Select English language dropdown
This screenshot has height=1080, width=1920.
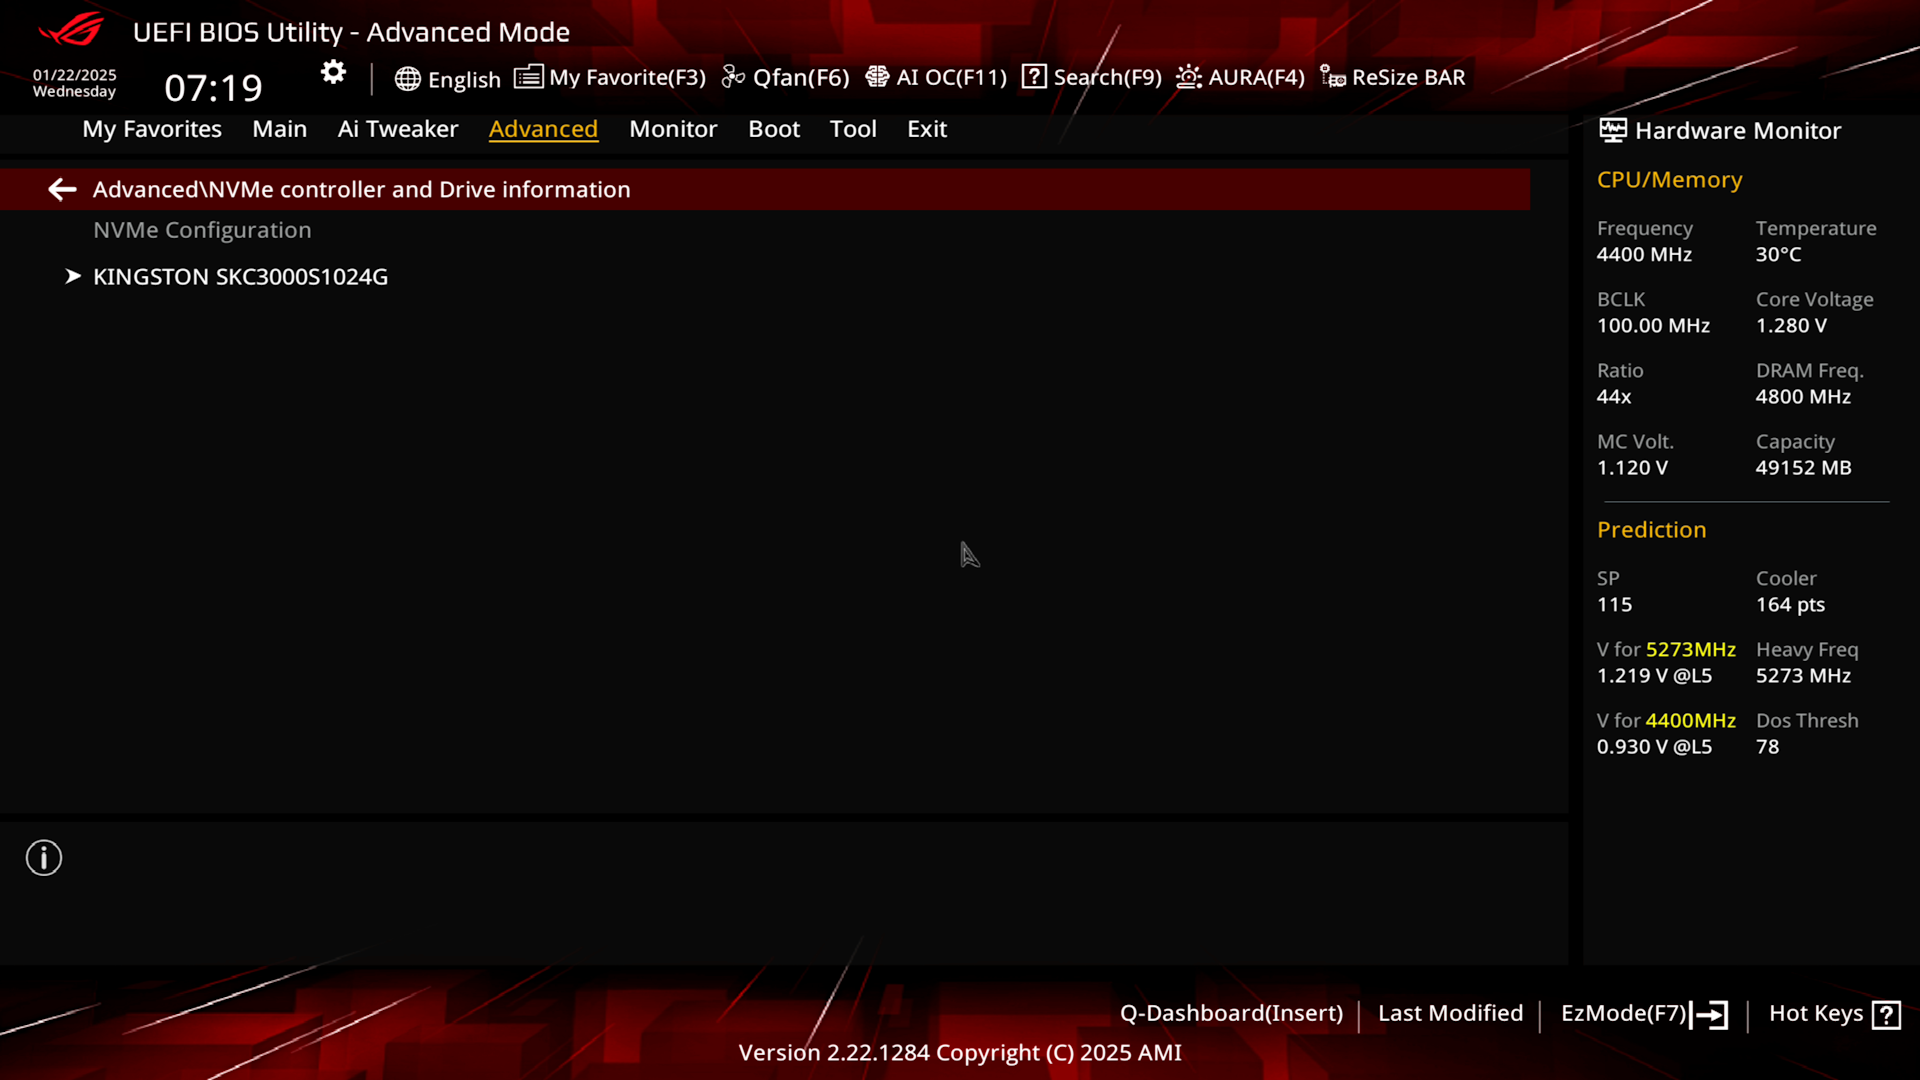click(x=447, y=76)
